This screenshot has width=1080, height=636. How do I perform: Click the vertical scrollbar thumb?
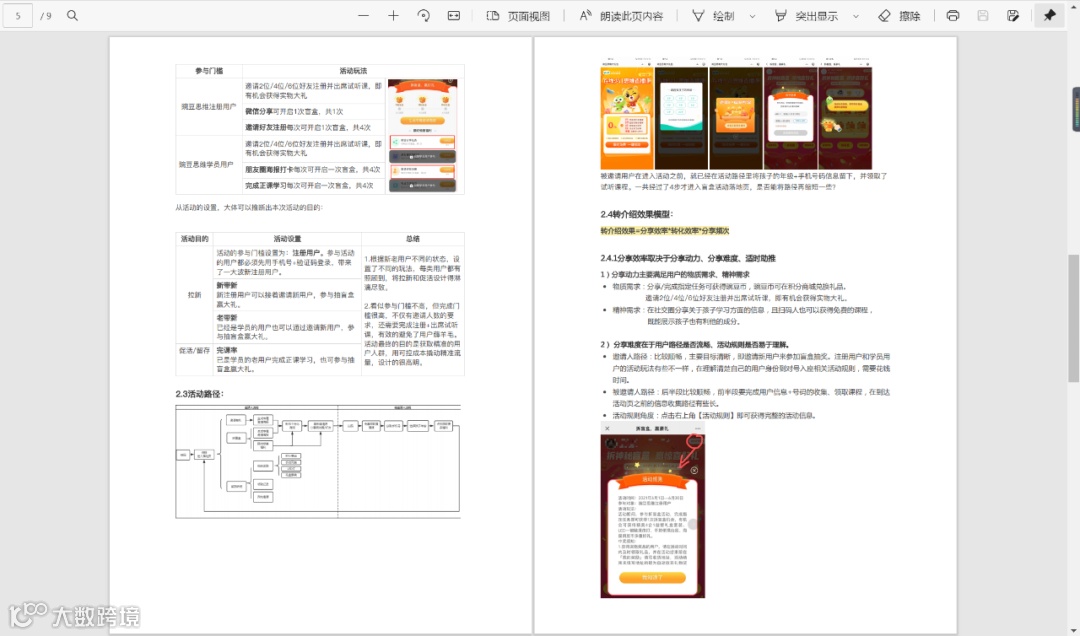1073,318
